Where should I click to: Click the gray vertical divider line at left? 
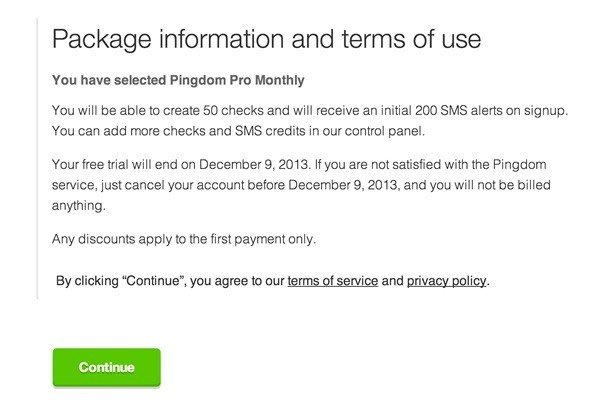coord(37,158)
